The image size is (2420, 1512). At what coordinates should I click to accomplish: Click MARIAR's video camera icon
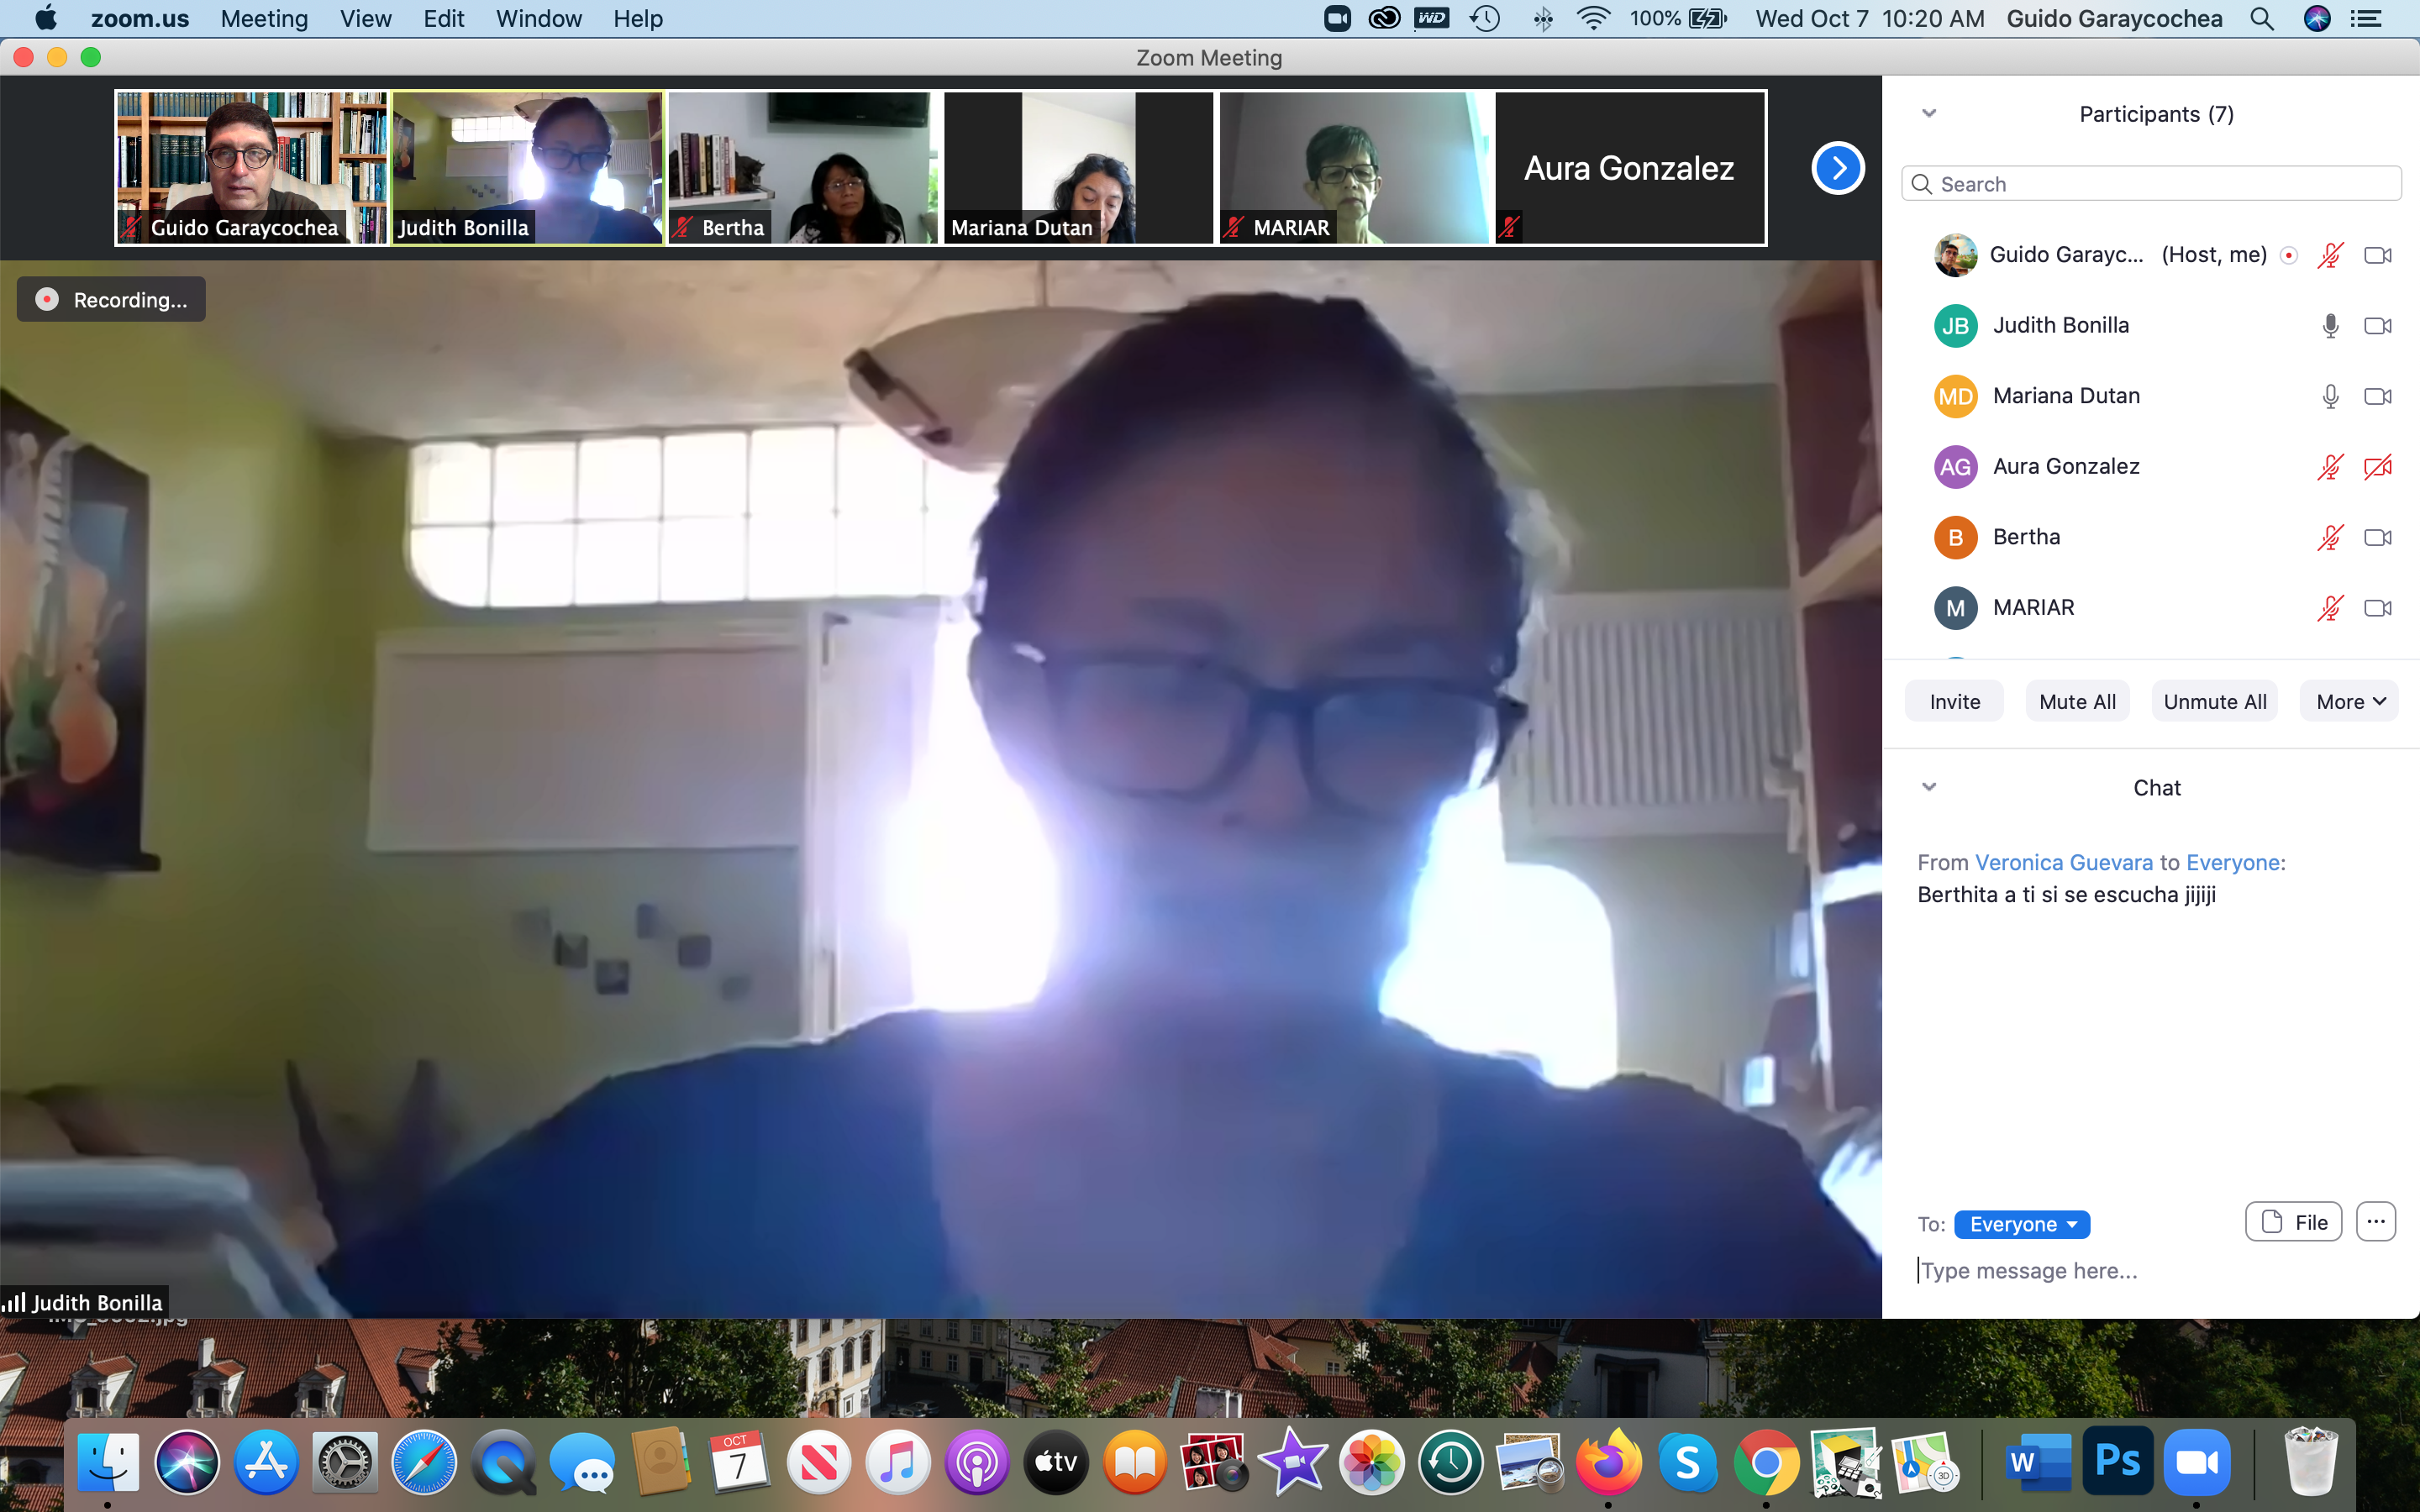coord(2377,608)
